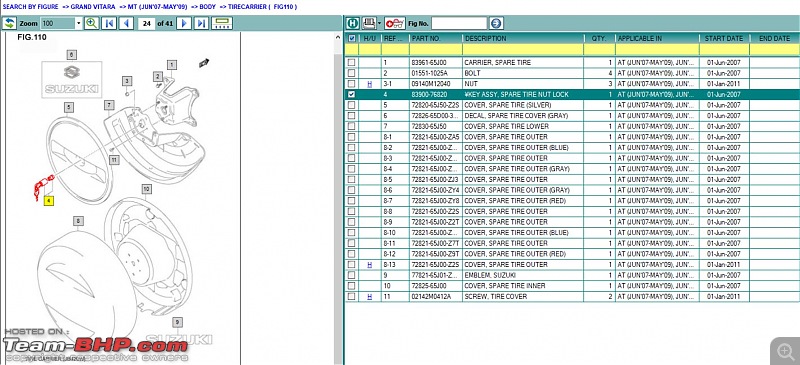Go to next figure page
The width and height of the screenshot is (800, 365).
[x=184, y=23]
